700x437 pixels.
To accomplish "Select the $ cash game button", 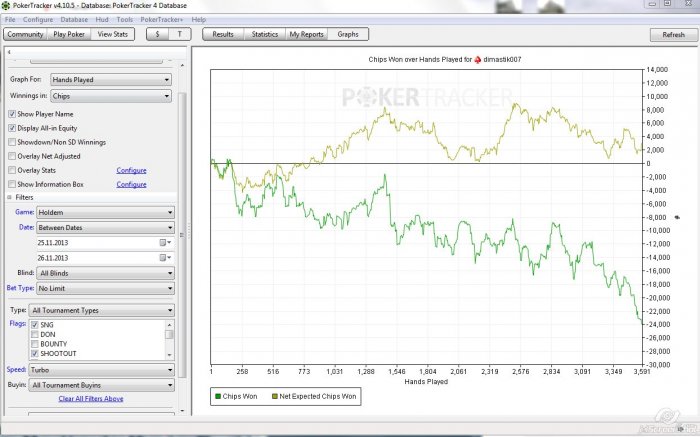I will [157, 34].
